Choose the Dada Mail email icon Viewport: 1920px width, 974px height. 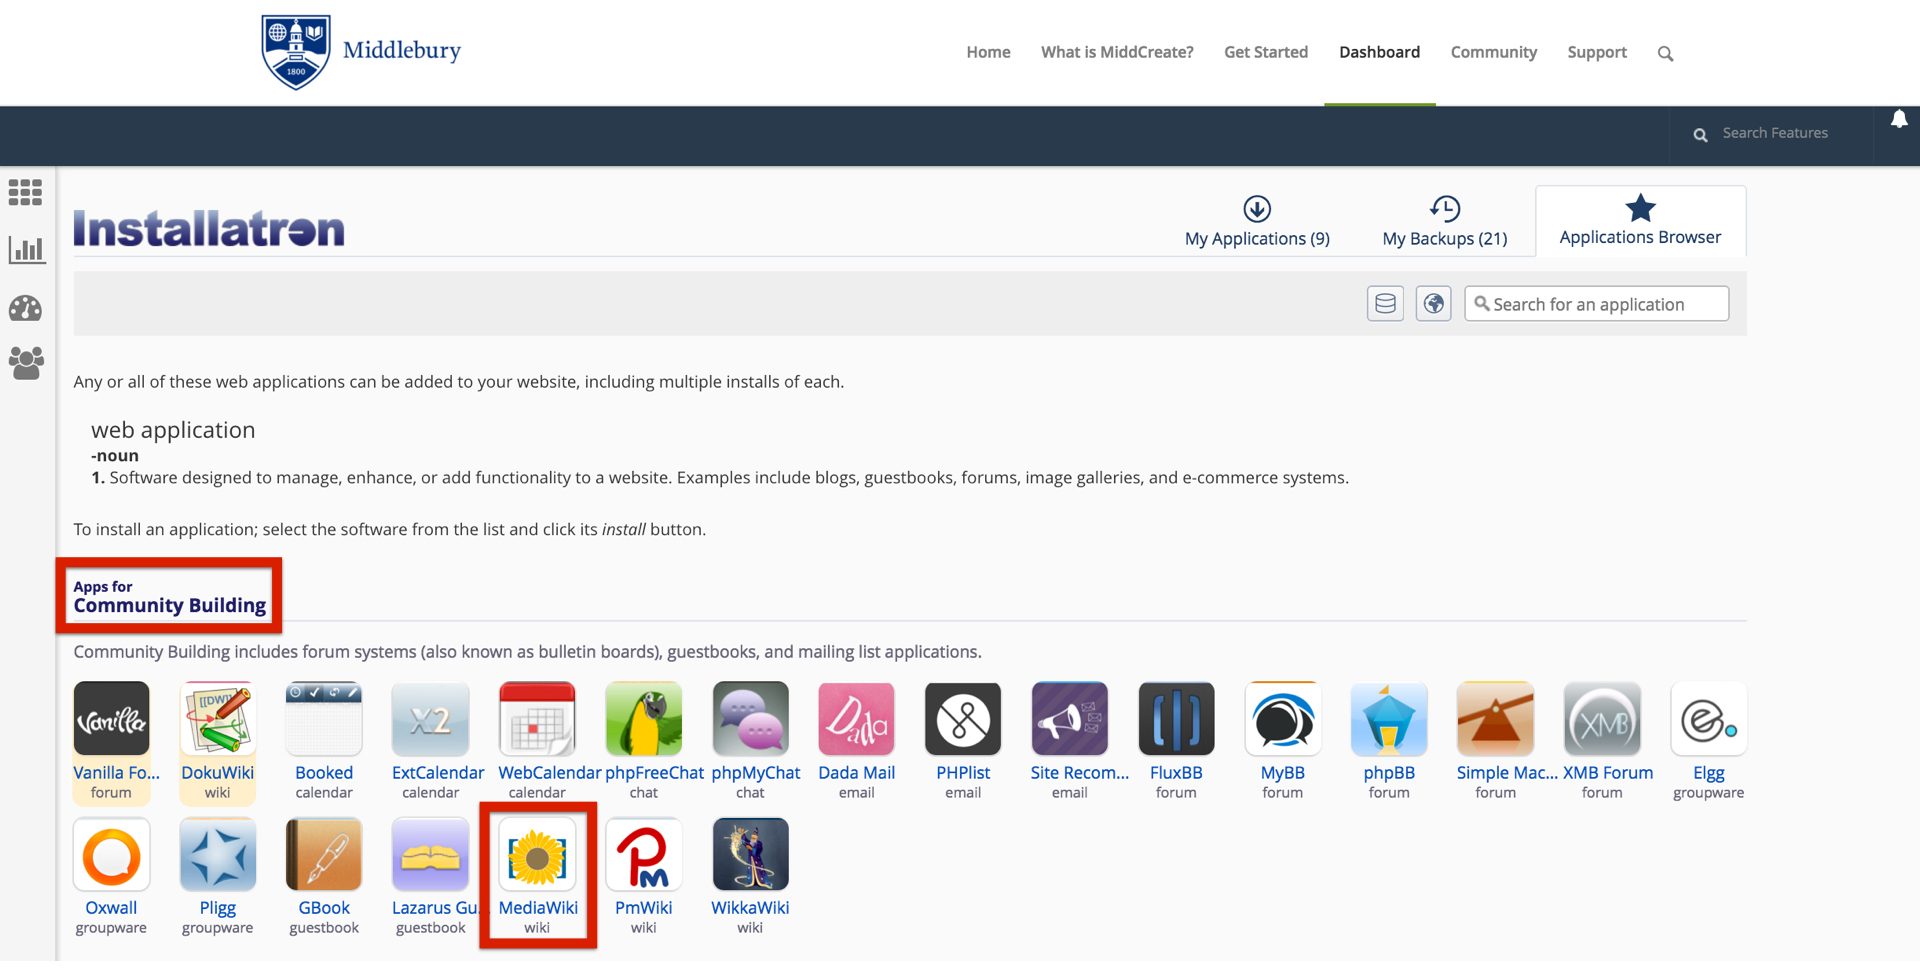pyautogui.click(x=856, y=719)
